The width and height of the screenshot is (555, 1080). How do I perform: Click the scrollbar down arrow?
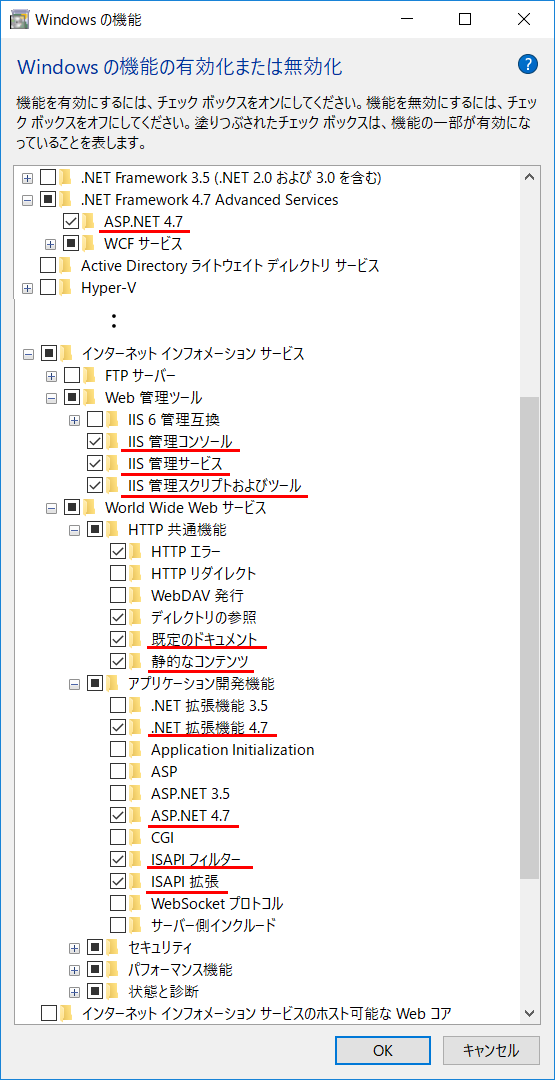(x=529, y=1013)
